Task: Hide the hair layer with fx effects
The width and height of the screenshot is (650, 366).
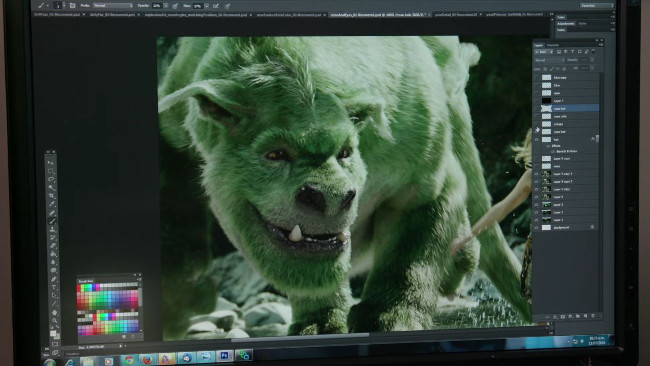Action: click(537, 140)
